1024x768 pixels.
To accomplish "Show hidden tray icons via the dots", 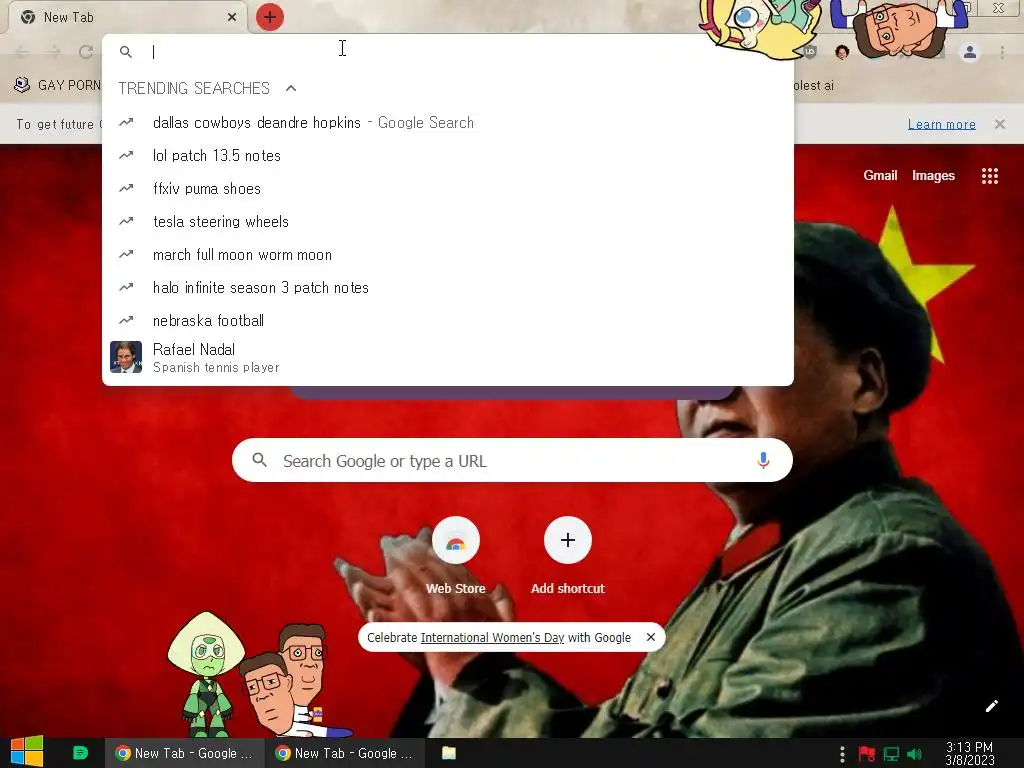I will click(x=842, y=754).
